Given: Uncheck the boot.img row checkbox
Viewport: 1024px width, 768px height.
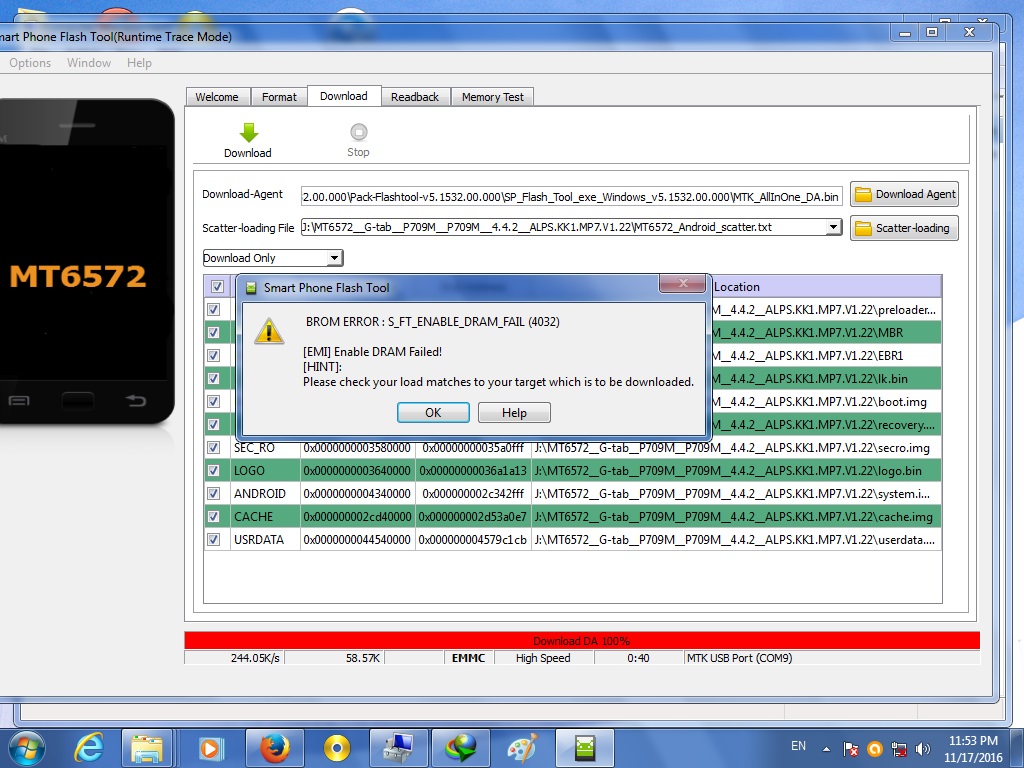Looking at the screenshot, I should 214,402.
